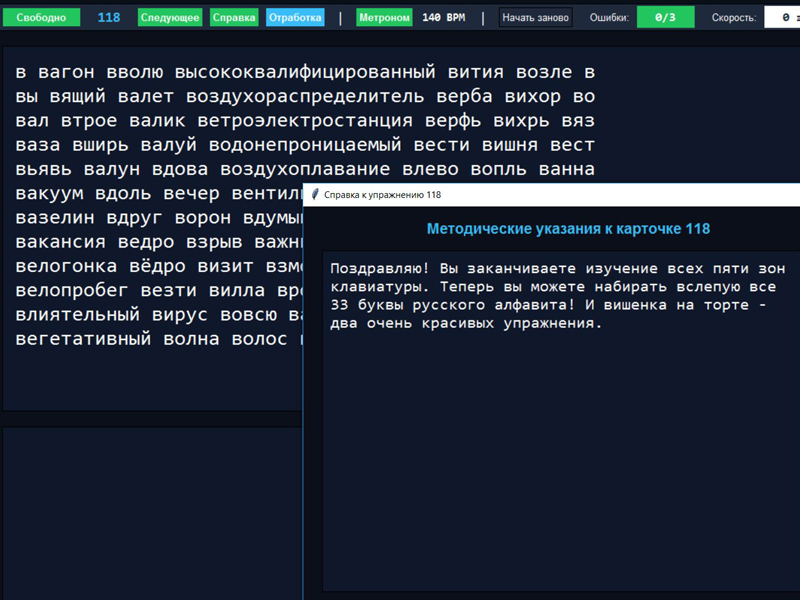The image size is (800, 600).
Task: Click the word "вегетативный"
Action: 83,339
